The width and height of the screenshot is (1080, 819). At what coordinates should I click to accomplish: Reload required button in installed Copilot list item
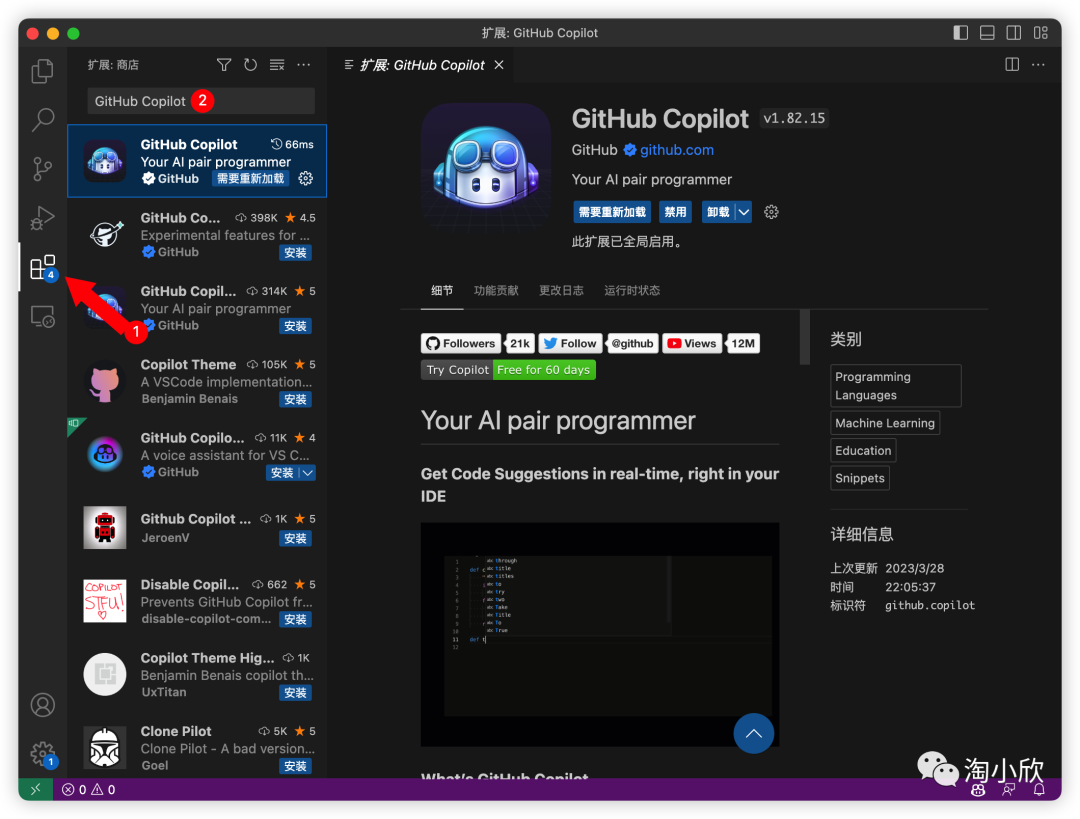point(251,178)
